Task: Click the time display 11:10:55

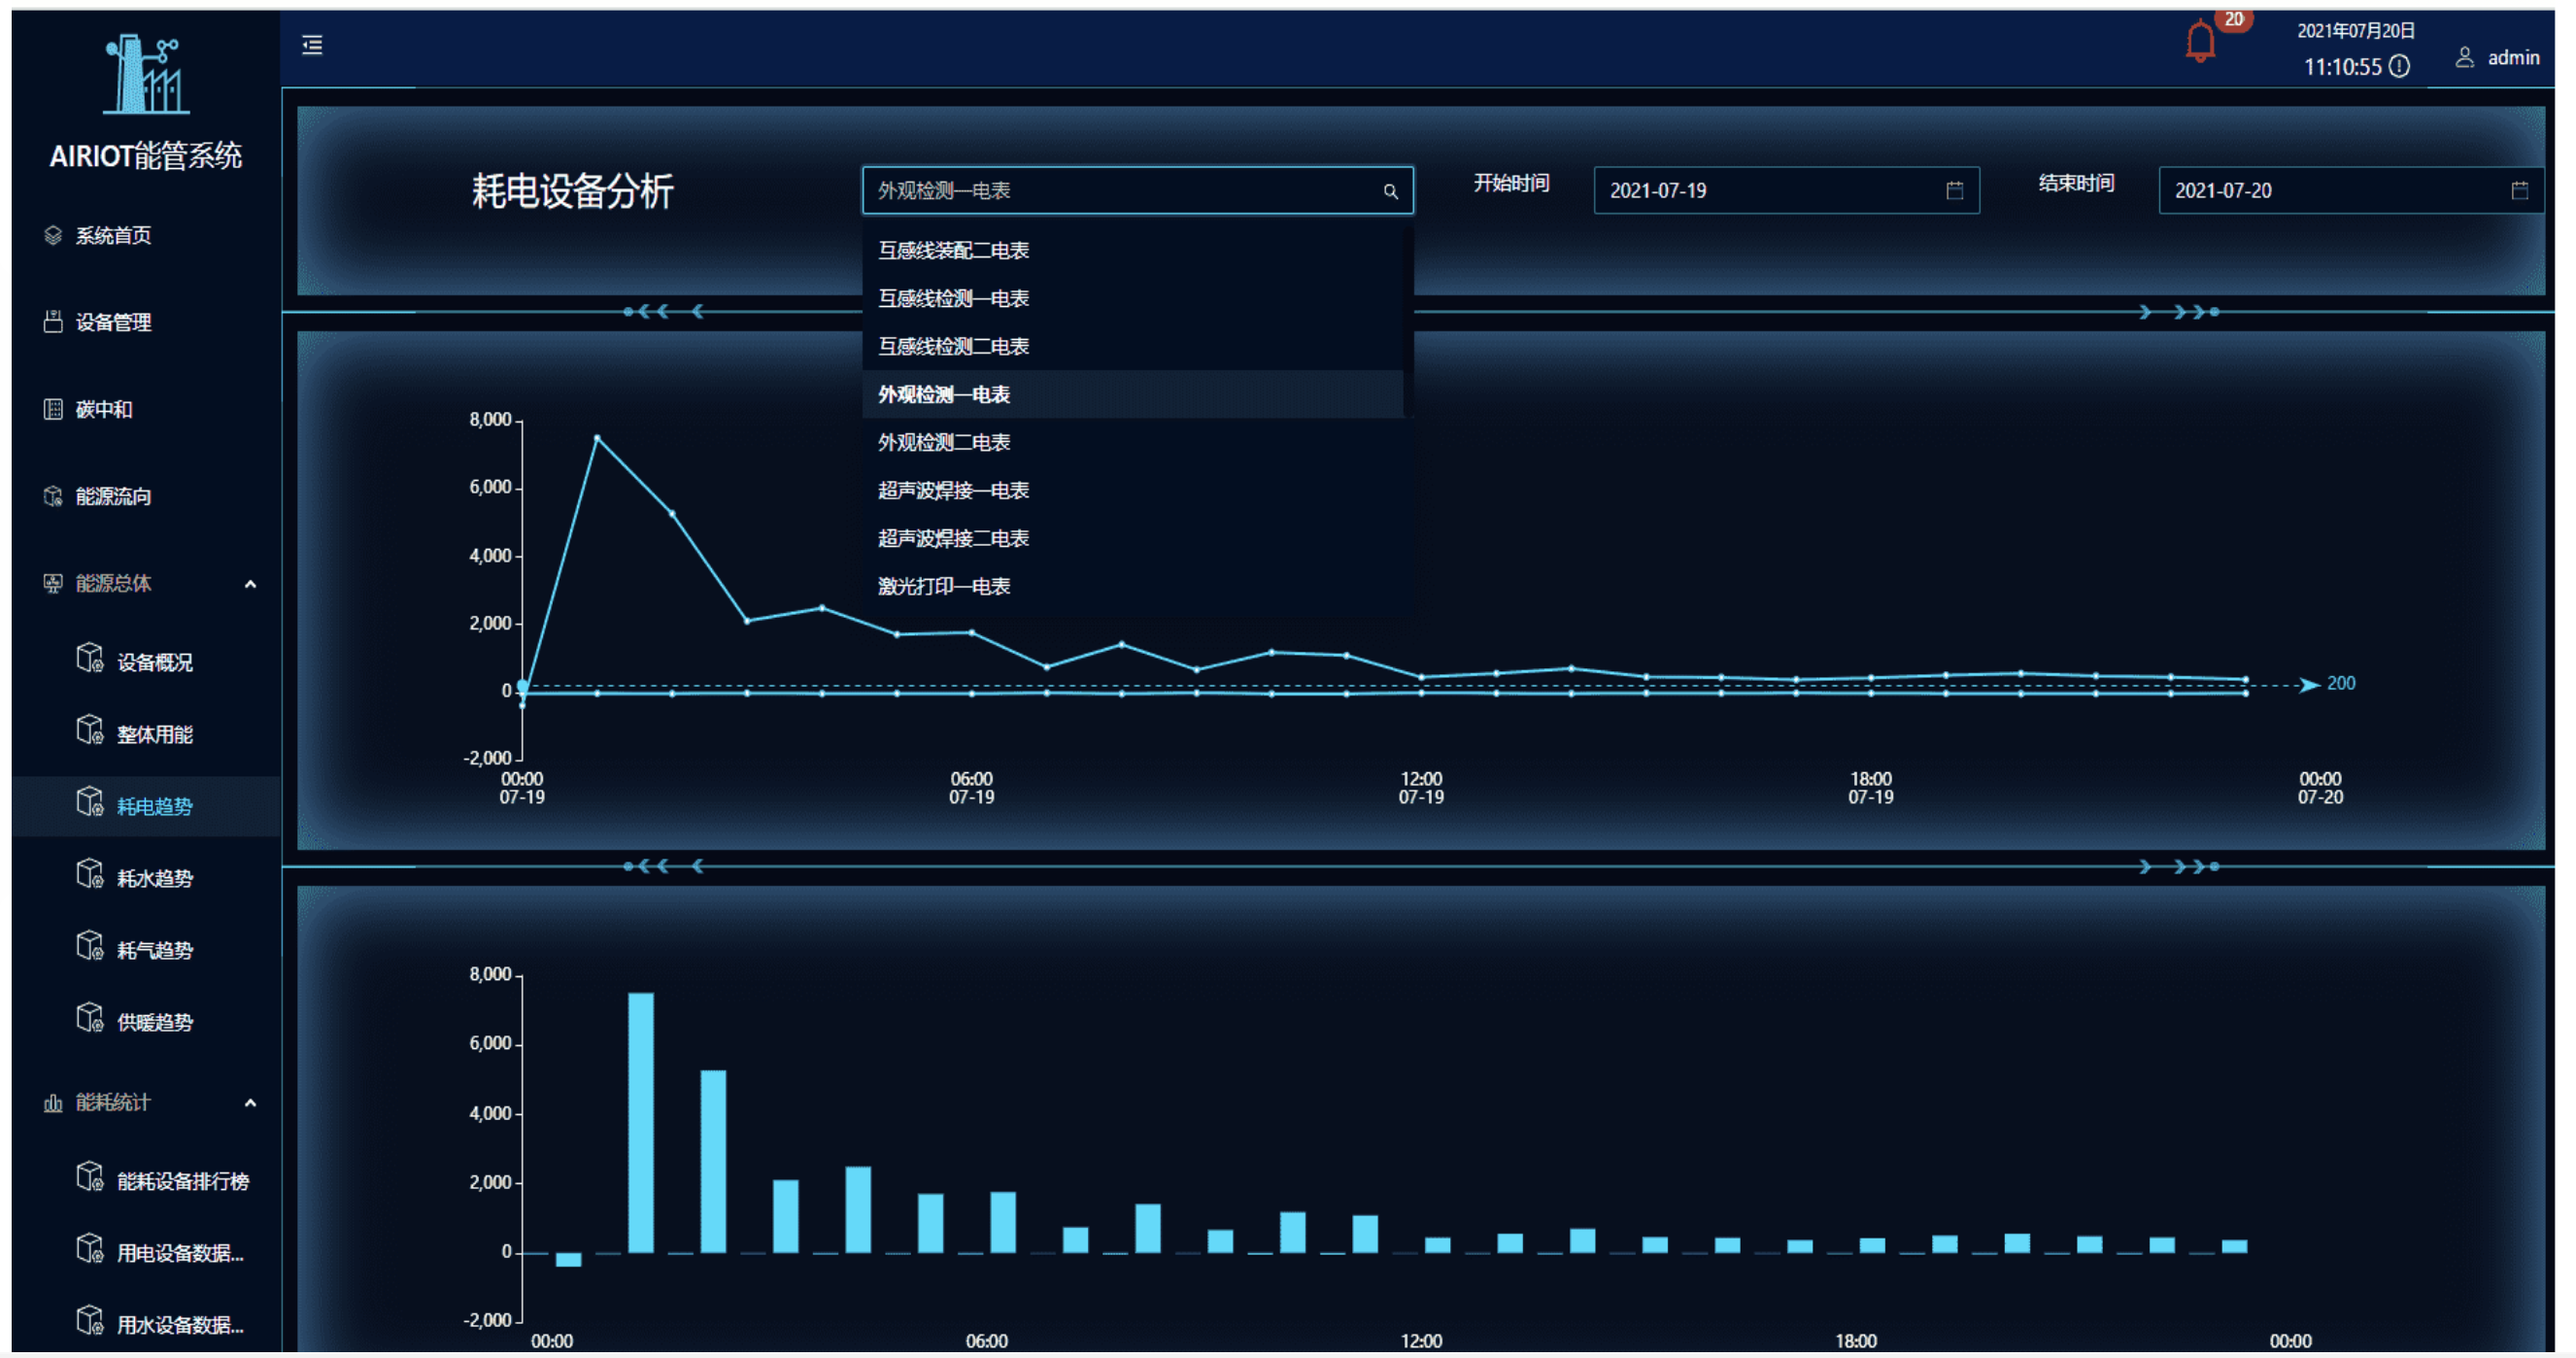Action: 2342,67
